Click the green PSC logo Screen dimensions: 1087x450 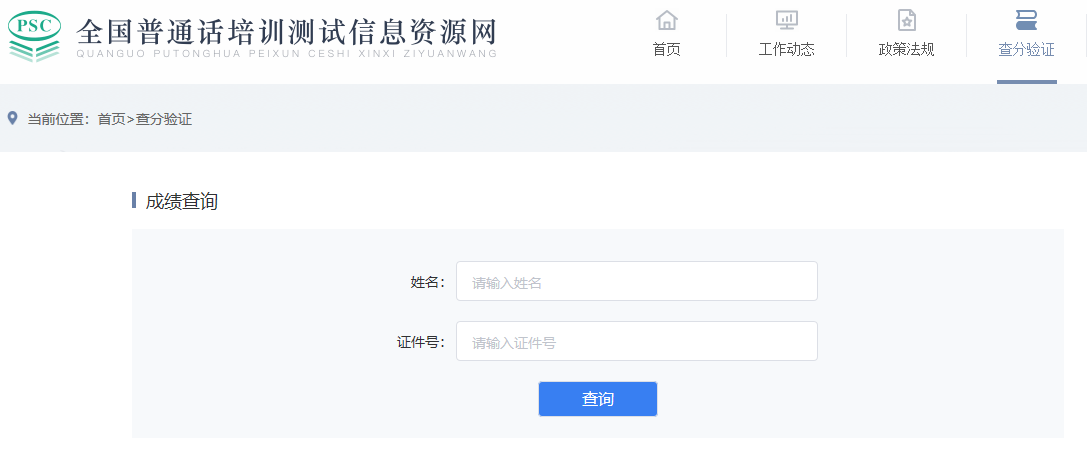point(34,38)
